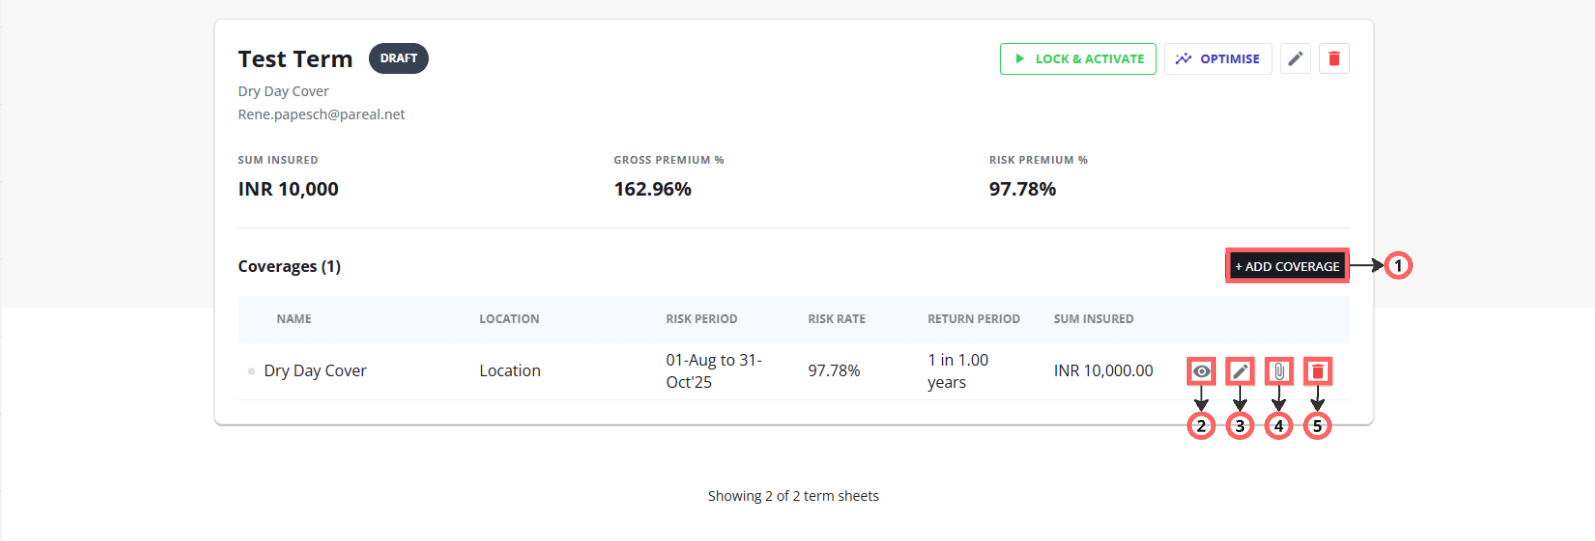Click the grey status dot before Dry Day Cover
Viewport: 1595px width, 541px height.
pos(251,371)
